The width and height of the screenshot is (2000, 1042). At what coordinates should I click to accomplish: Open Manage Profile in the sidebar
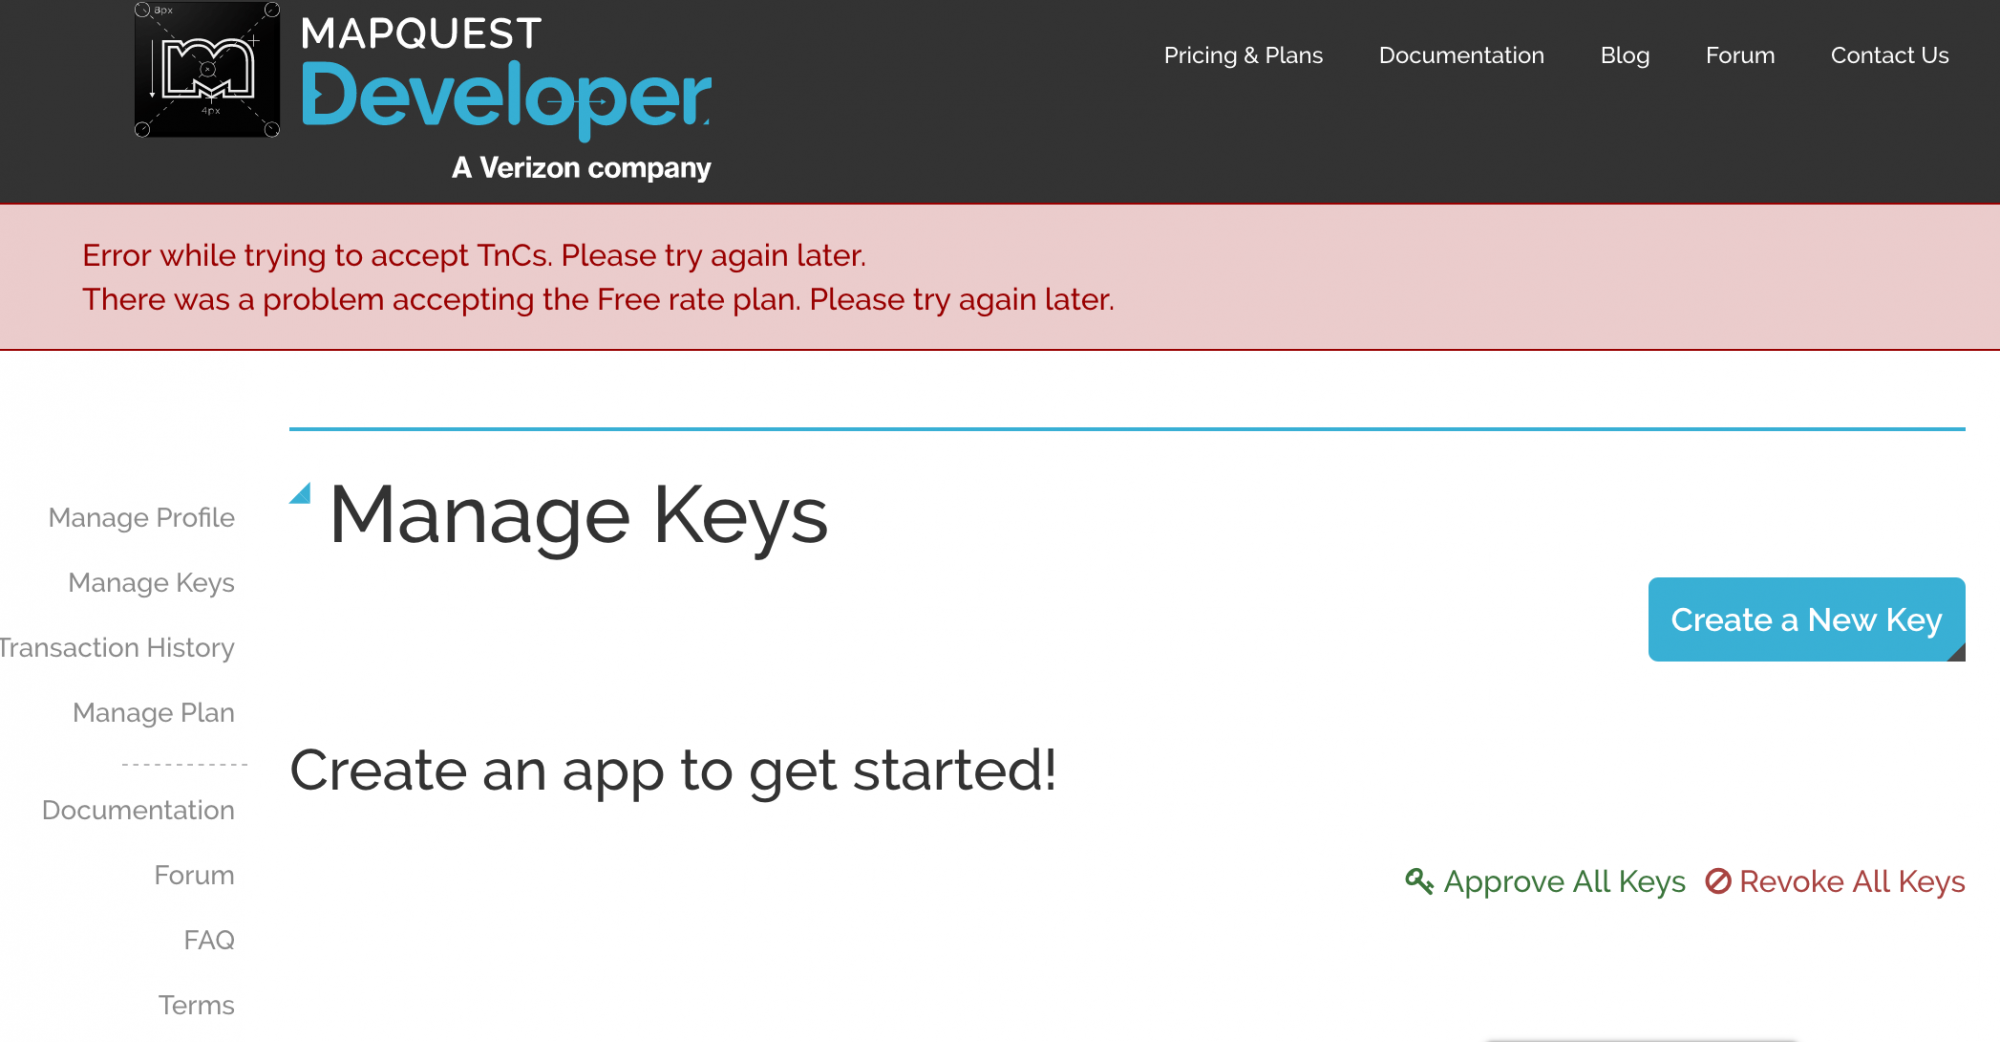pos(141,517)
